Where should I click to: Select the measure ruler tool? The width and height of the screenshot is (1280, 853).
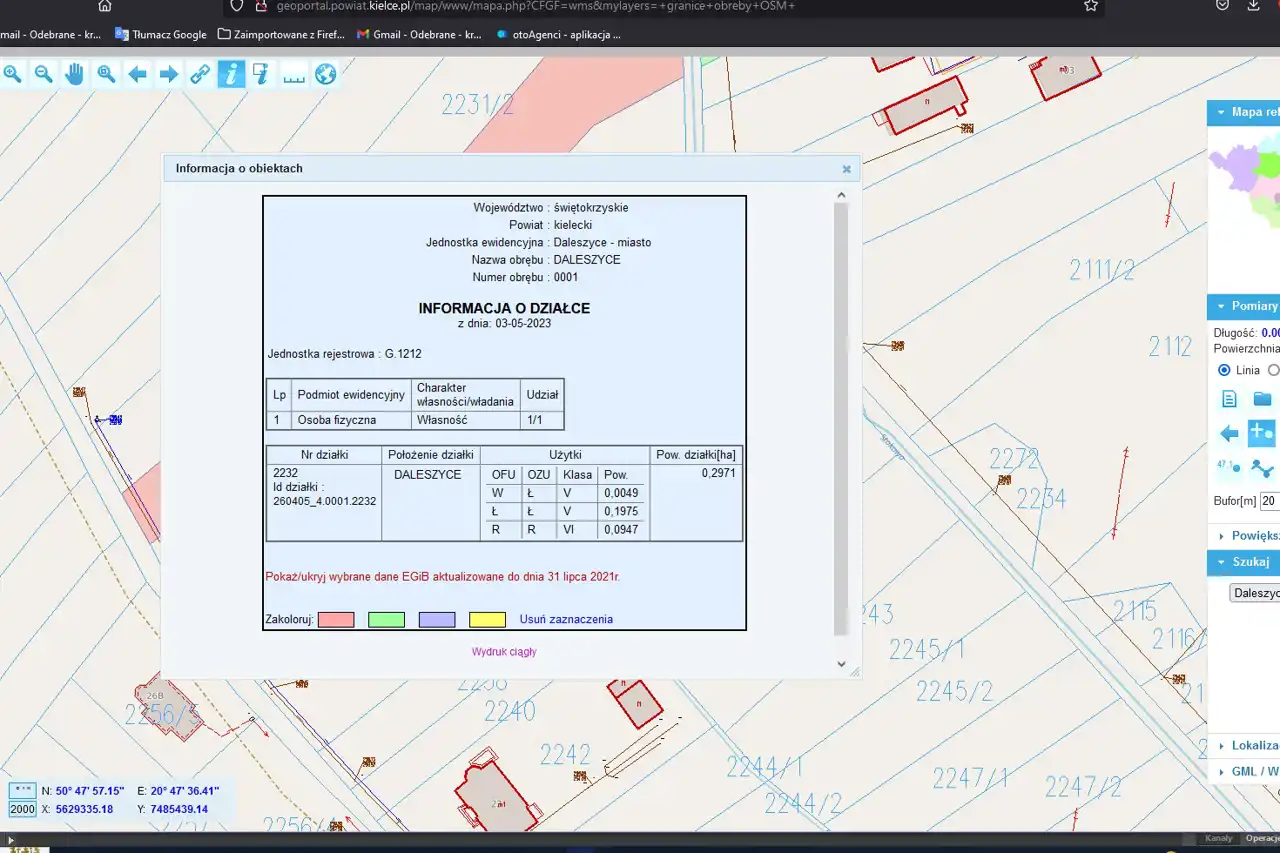point(294,74)
